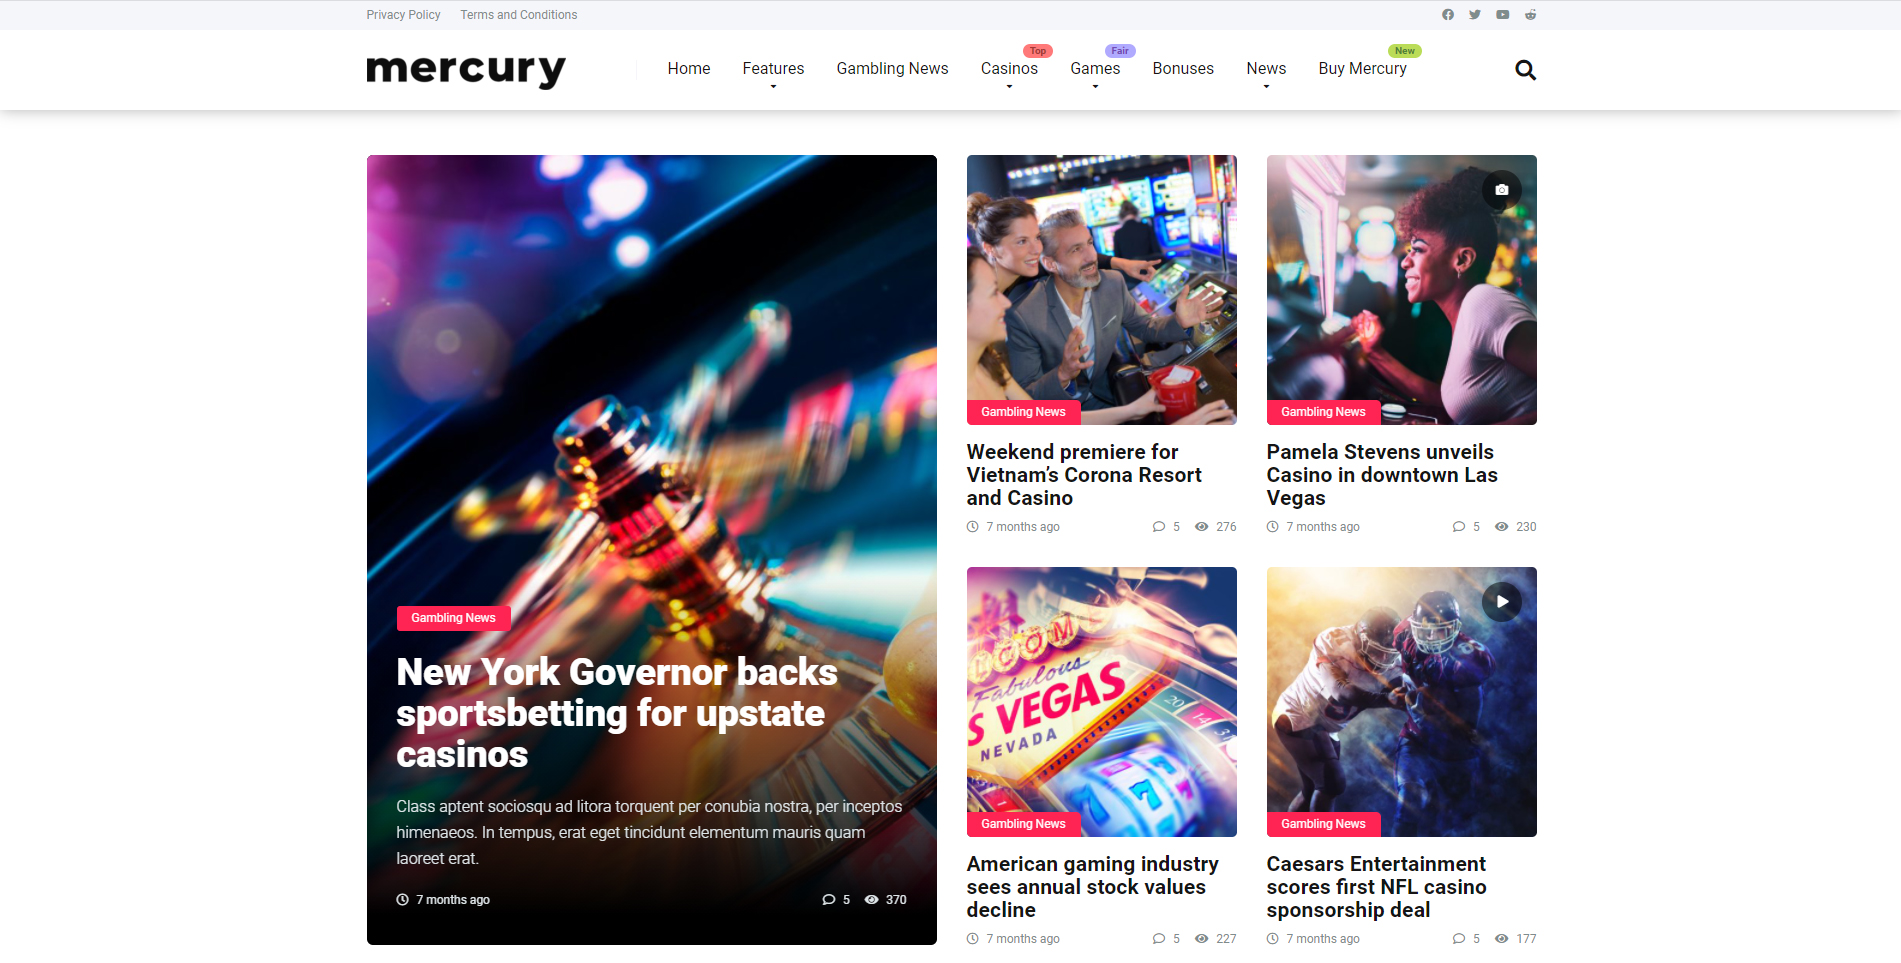Open the Bonuses menu item

pyautogui.click(x=1183, y=69)
